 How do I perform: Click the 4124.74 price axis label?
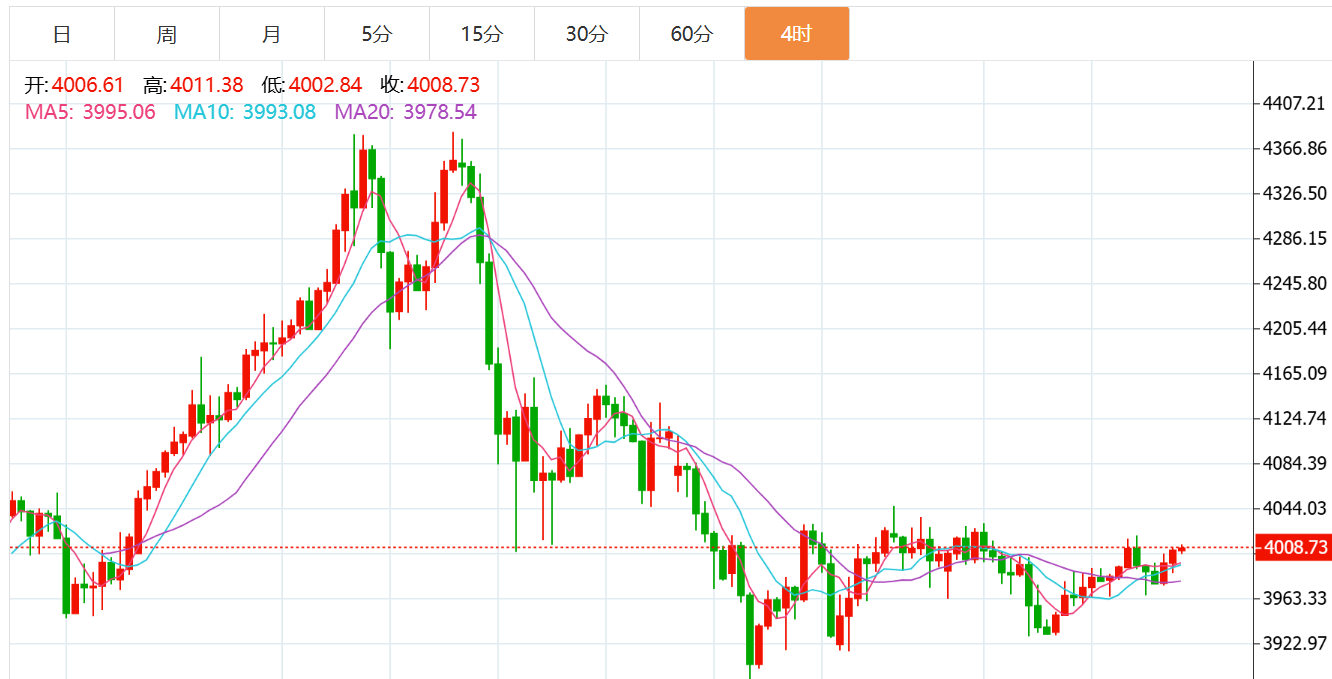pyautogui.click(x=1295, y=419)
